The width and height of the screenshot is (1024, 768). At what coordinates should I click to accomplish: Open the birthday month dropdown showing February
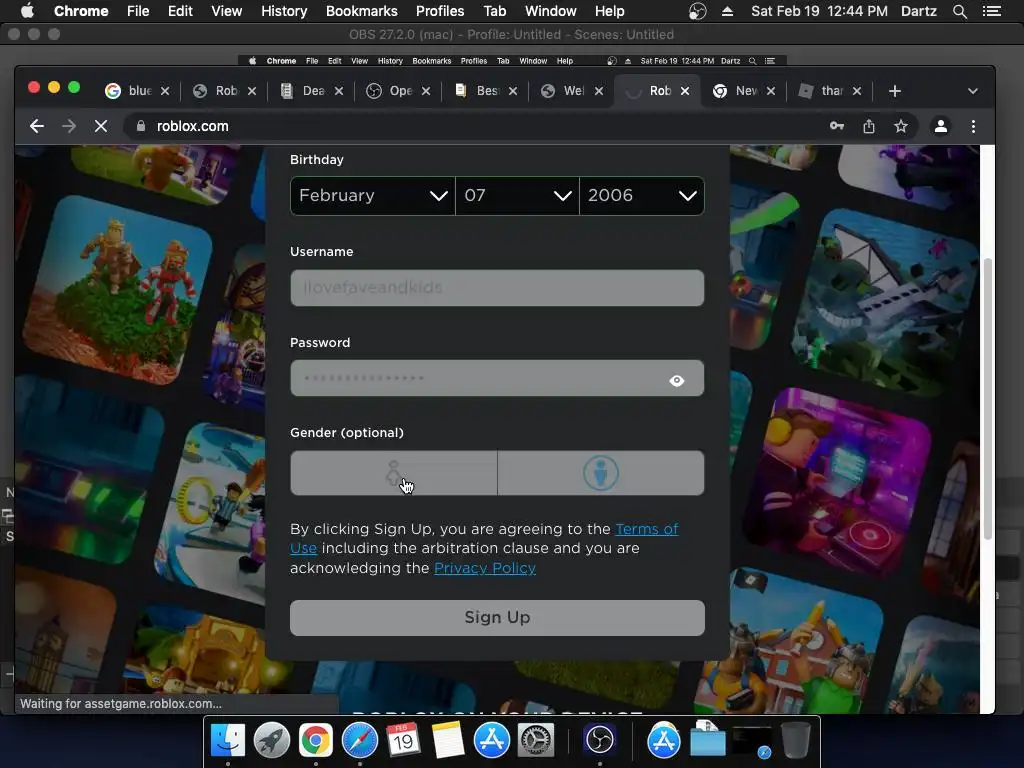pyautogui.click(x=373, y=195)
